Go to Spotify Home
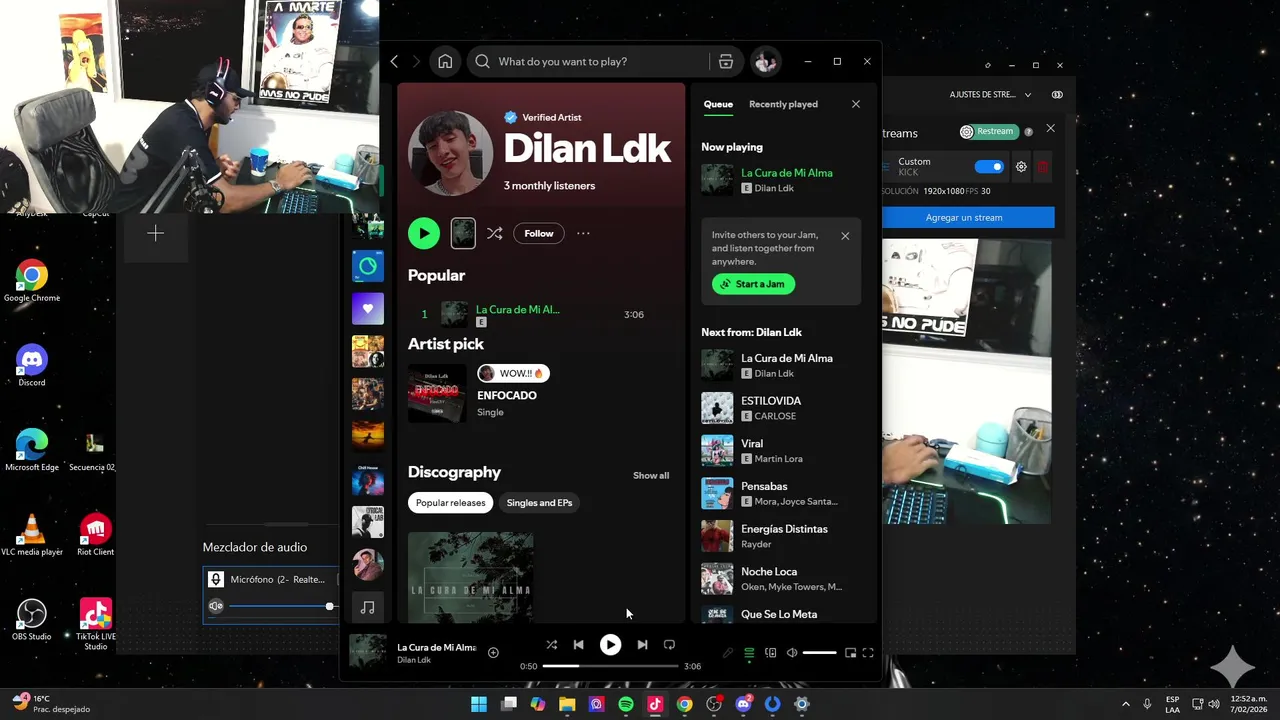The width and height of the screenshot is (1280, 720). [445, 61]
